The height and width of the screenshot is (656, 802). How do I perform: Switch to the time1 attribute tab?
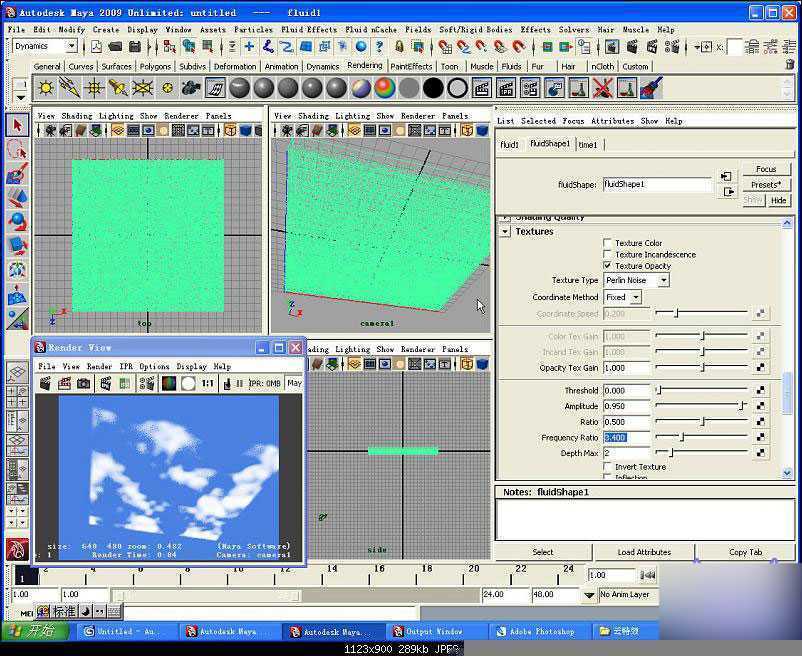point(588,145)
